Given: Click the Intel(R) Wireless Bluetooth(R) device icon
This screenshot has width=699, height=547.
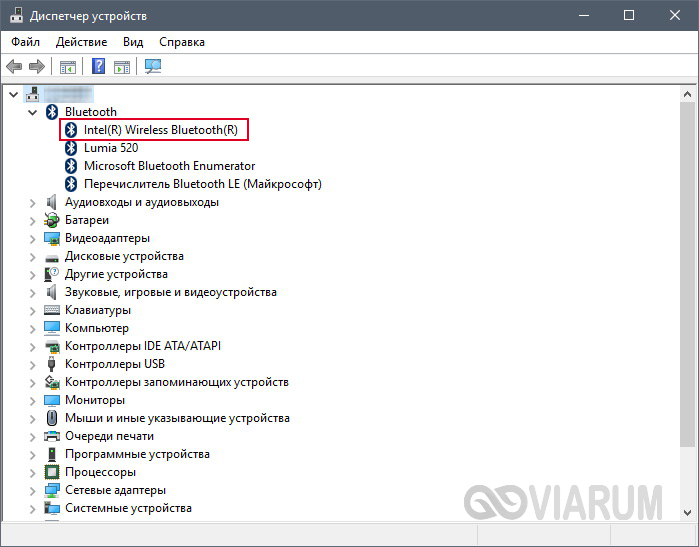Looking at the screenshot, I should [71, 130].
